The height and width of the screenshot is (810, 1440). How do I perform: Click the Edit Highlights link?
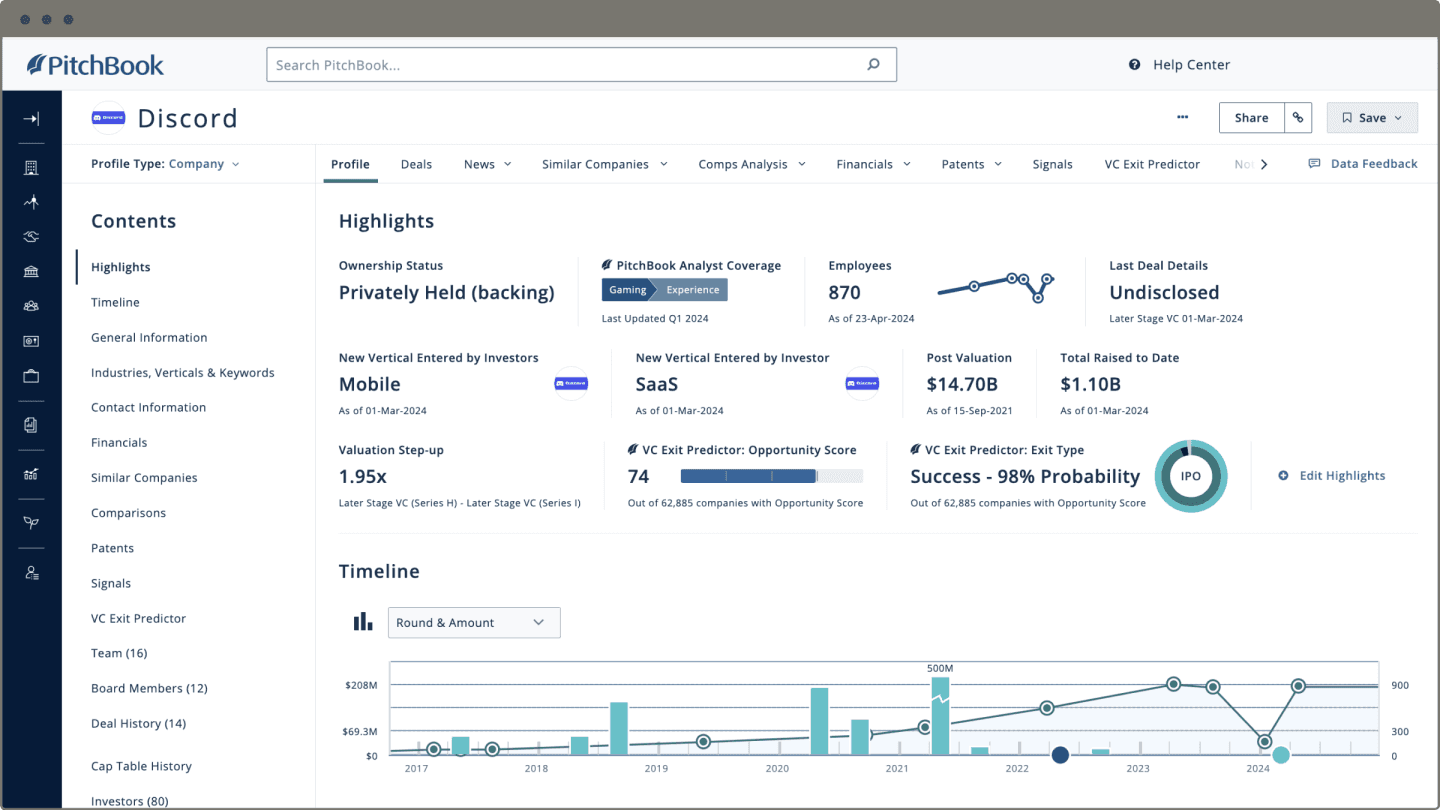tap(1332, 476)
